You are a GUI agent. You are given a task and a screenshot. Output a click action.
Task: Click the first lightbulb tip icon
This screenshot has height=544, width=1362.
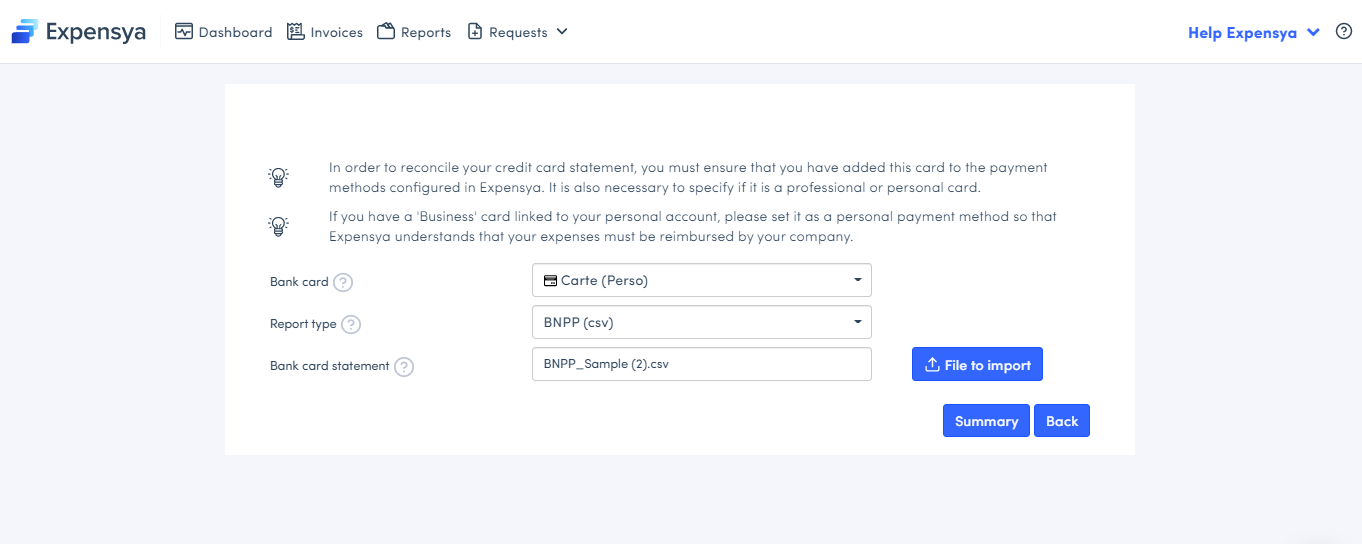point(278,178)
